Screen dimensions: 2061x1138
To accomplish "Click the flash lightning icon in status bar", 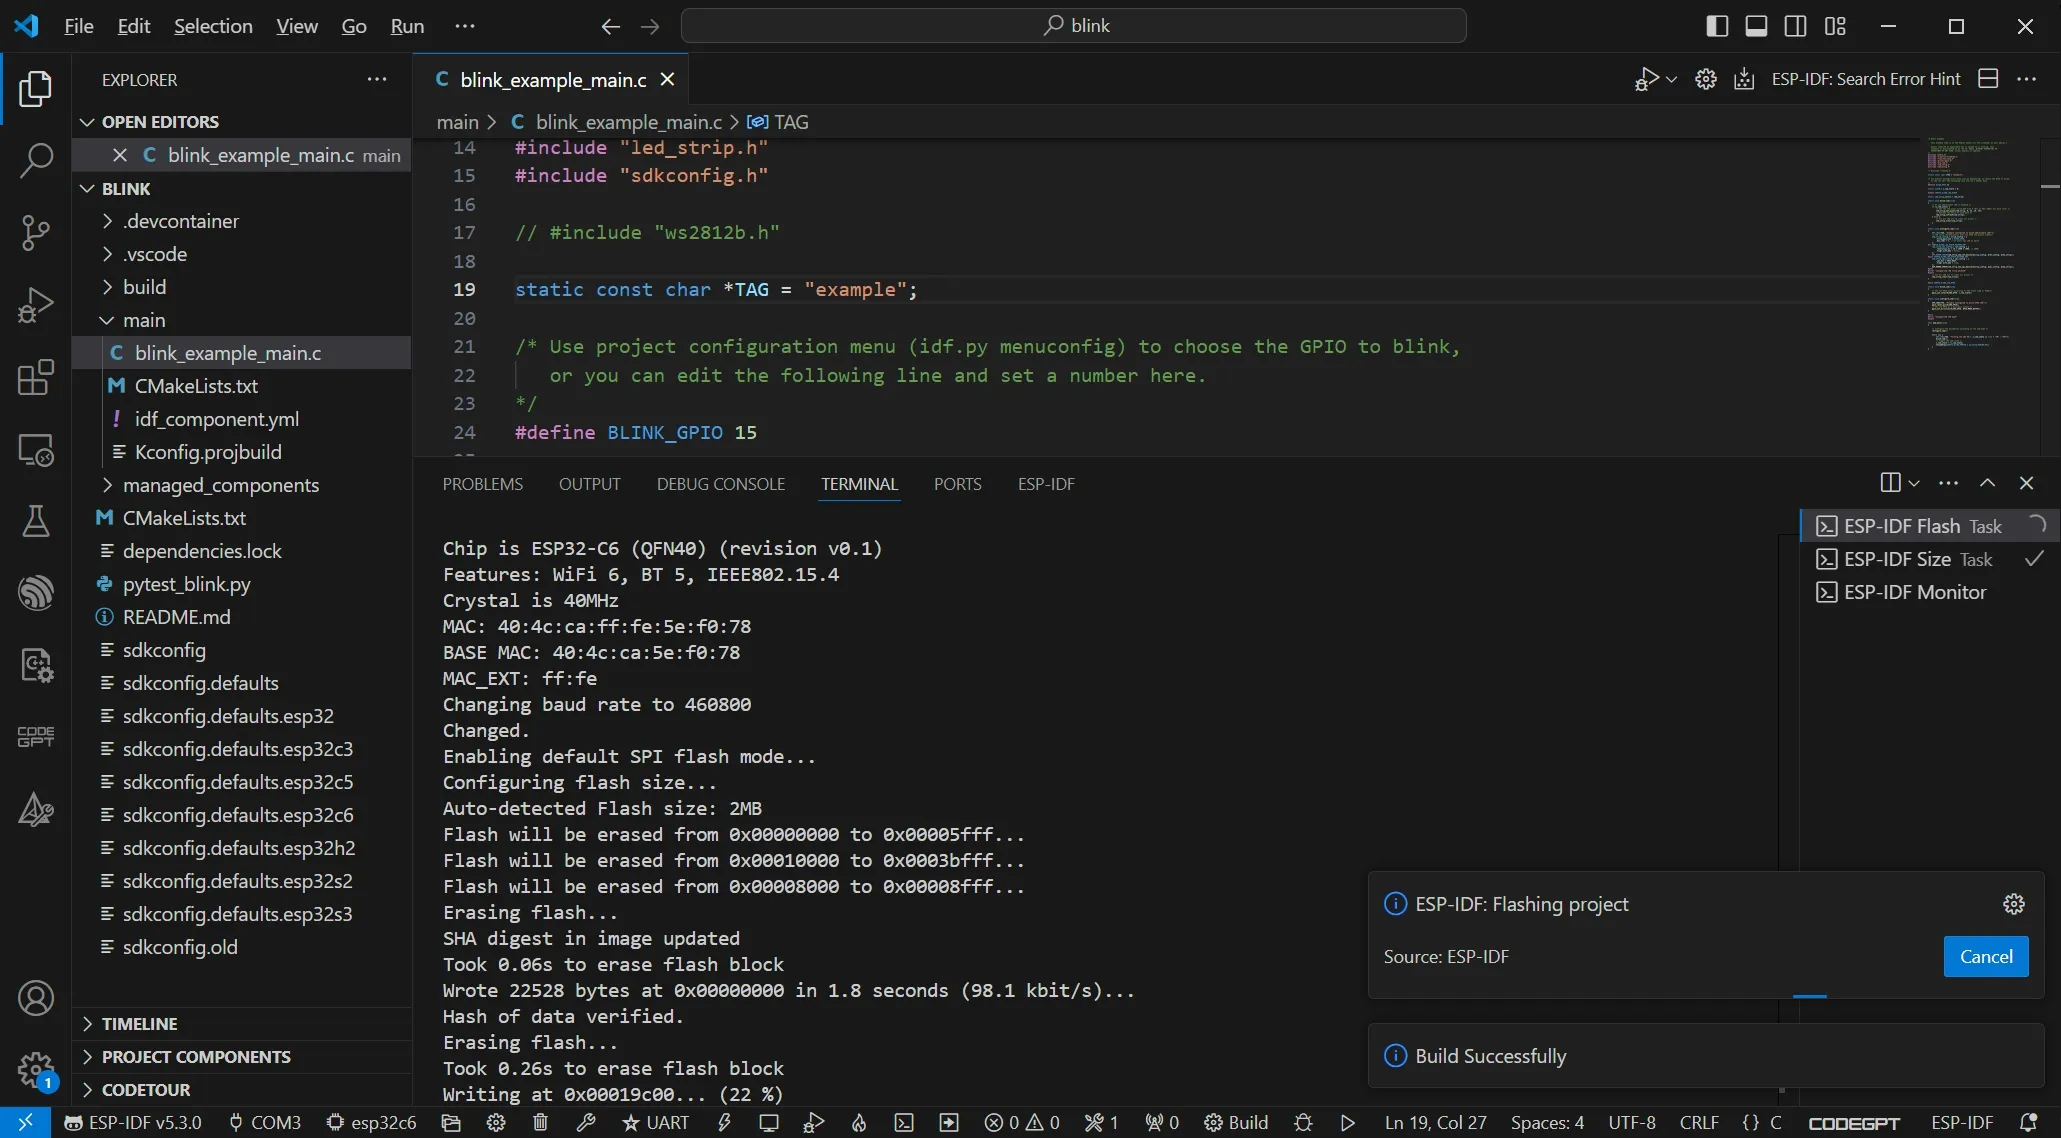I will tap(724, 1122).
